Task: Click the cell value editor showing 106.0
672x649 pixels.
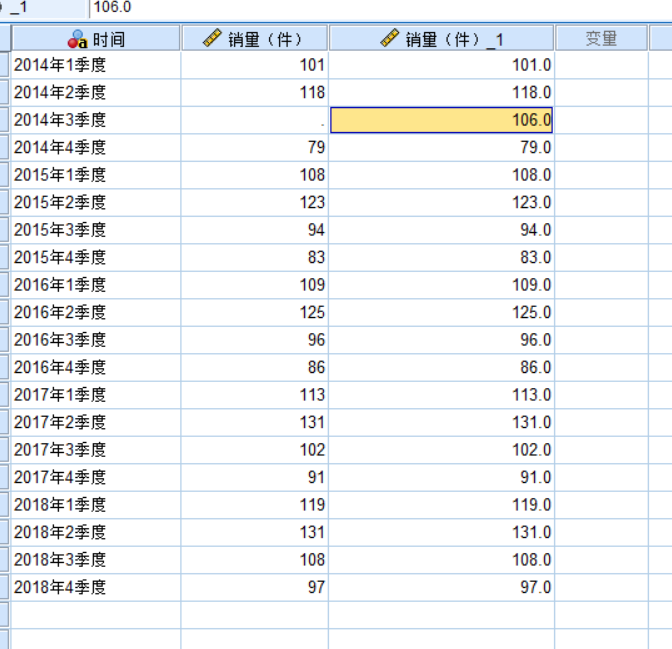Action: [x=381, y=8]
